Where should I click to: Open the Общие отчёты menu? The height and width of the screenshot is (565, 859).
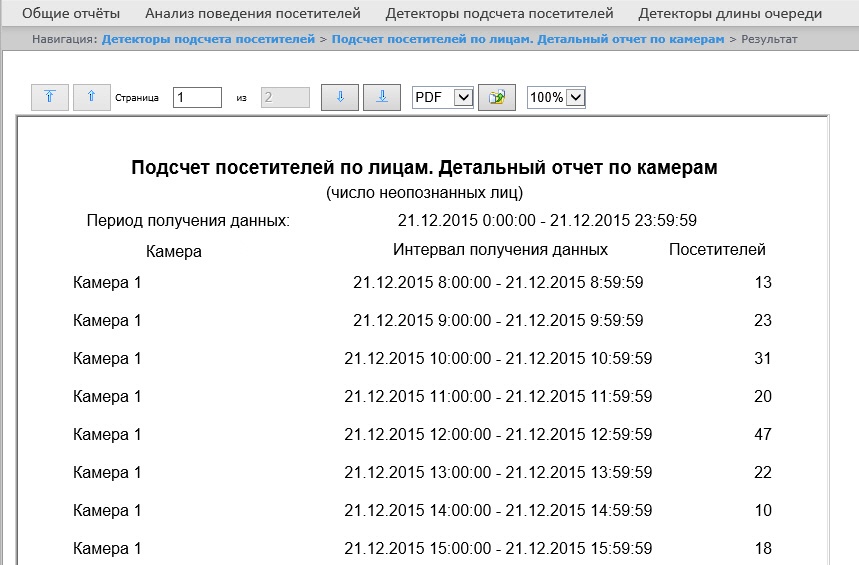[71, 14]
